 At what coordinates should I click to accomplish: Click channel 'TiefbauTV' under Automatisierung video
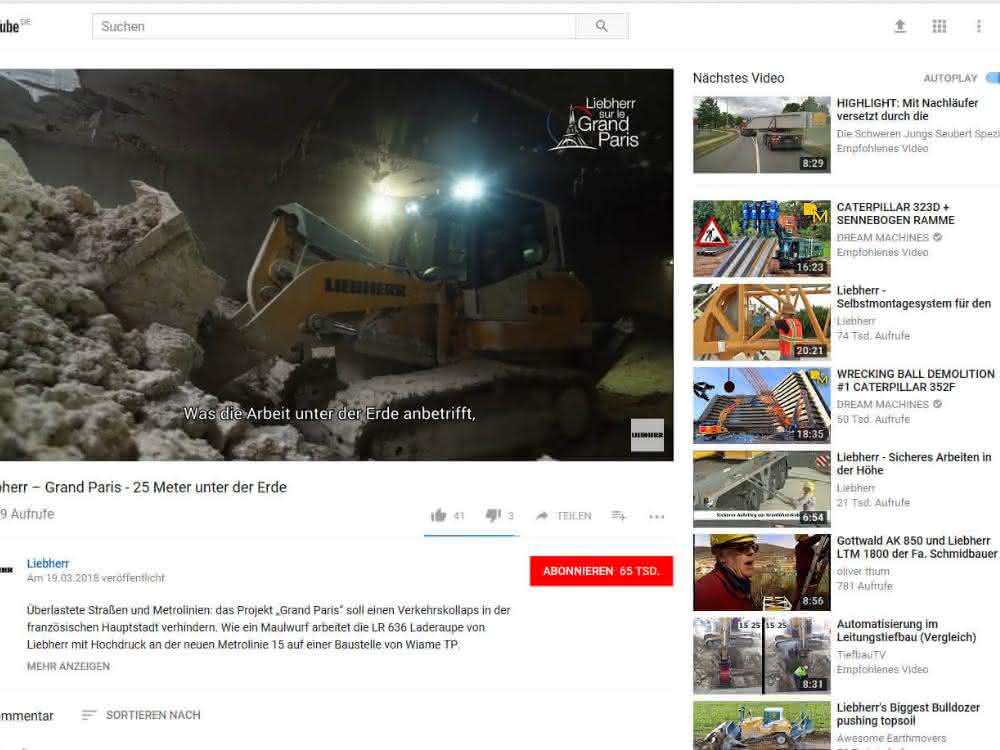coord(861,655)
